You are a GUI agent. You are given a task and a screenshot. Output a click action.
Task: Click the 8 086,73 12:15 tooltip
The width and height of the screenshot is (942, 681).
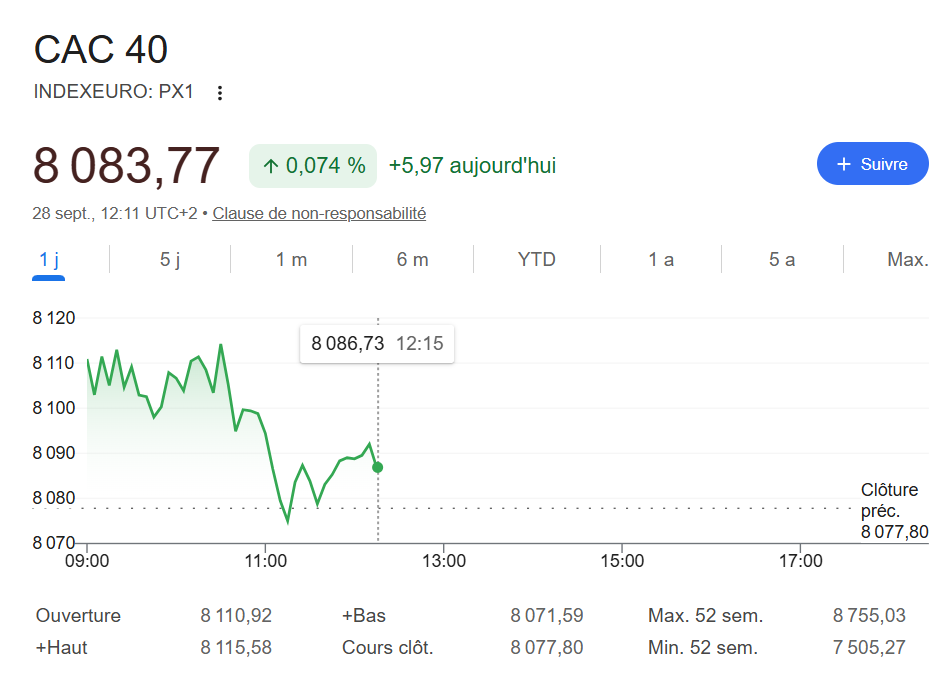(x=377, y=344)
